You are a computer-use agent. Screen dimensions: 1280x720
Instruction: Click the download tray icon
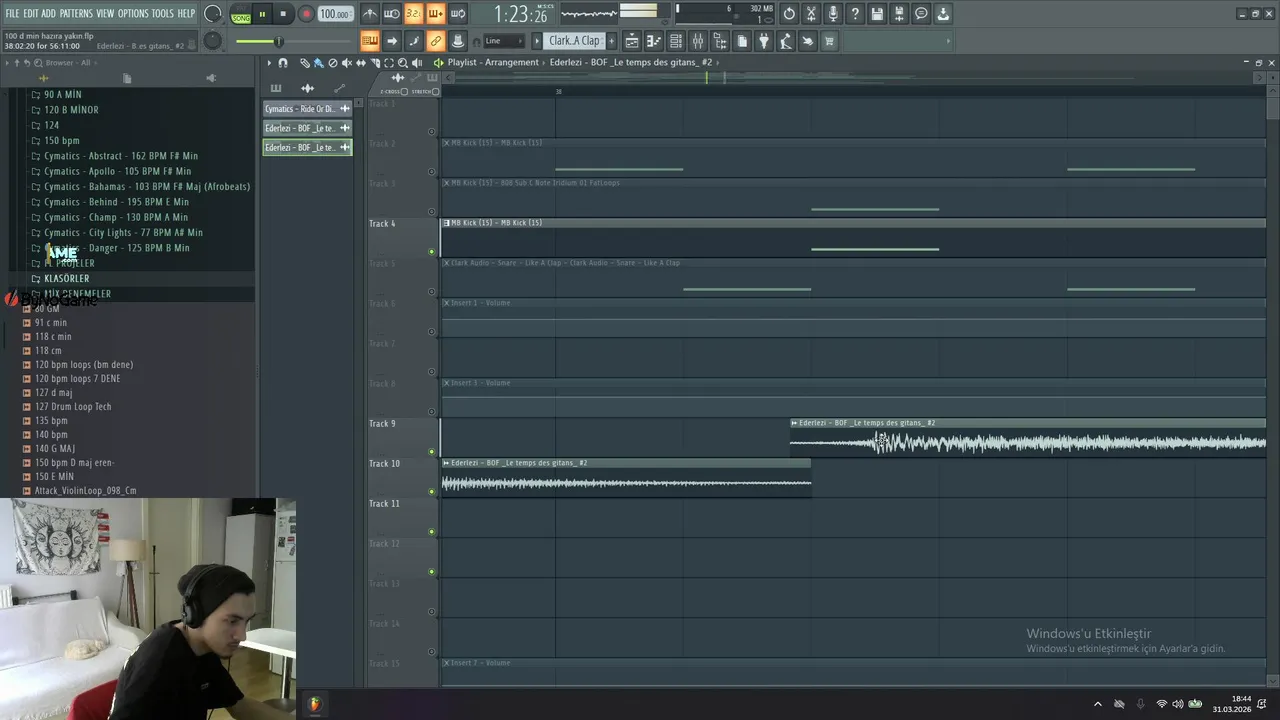[943, 14]
